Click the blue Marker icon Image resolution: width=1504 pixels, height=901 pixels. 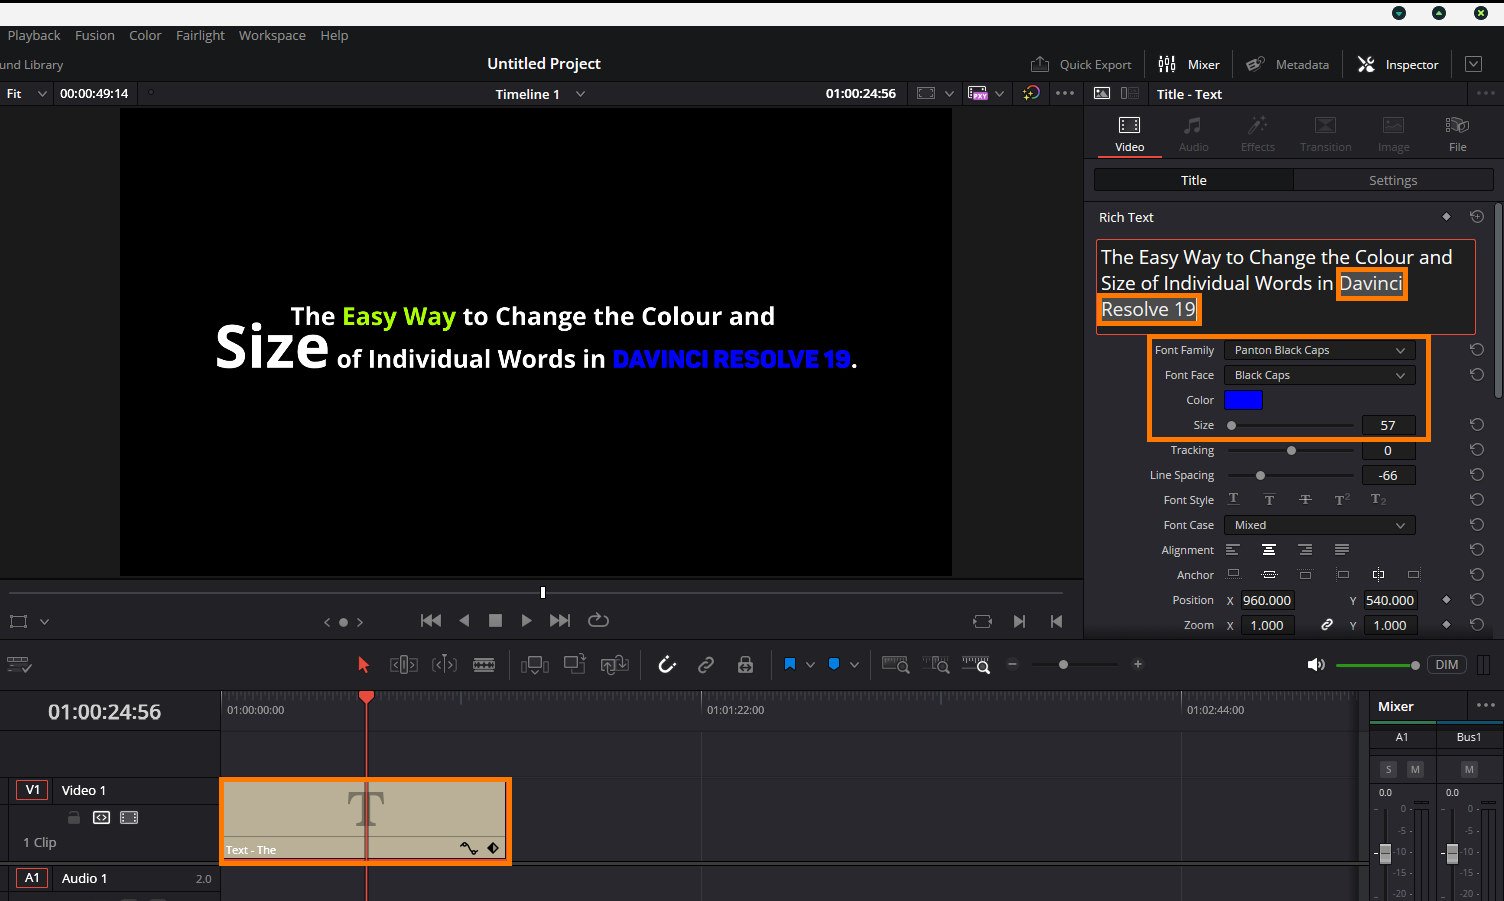point(834,664)
